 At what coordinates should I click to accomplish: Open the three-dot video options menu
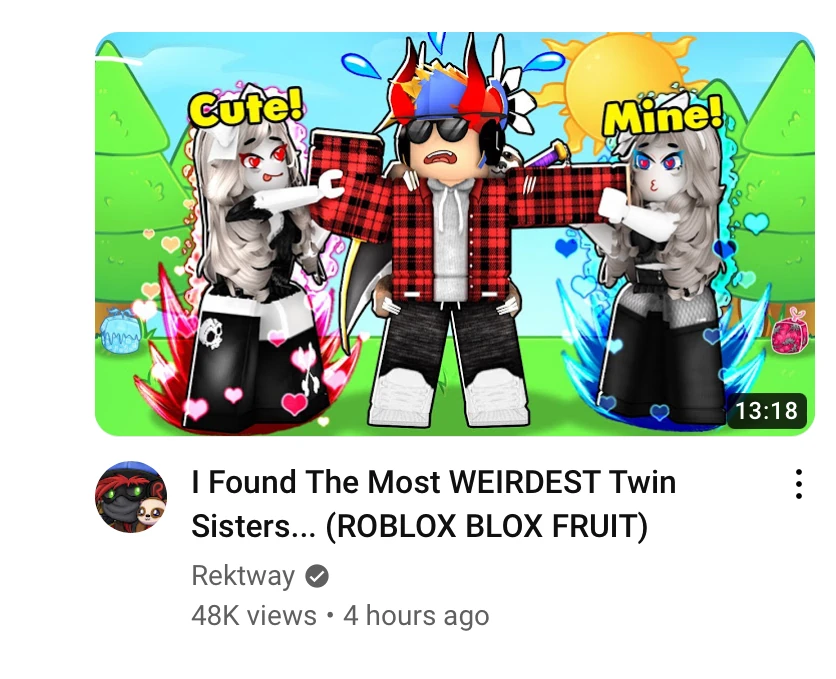click(x=798, y=484)
